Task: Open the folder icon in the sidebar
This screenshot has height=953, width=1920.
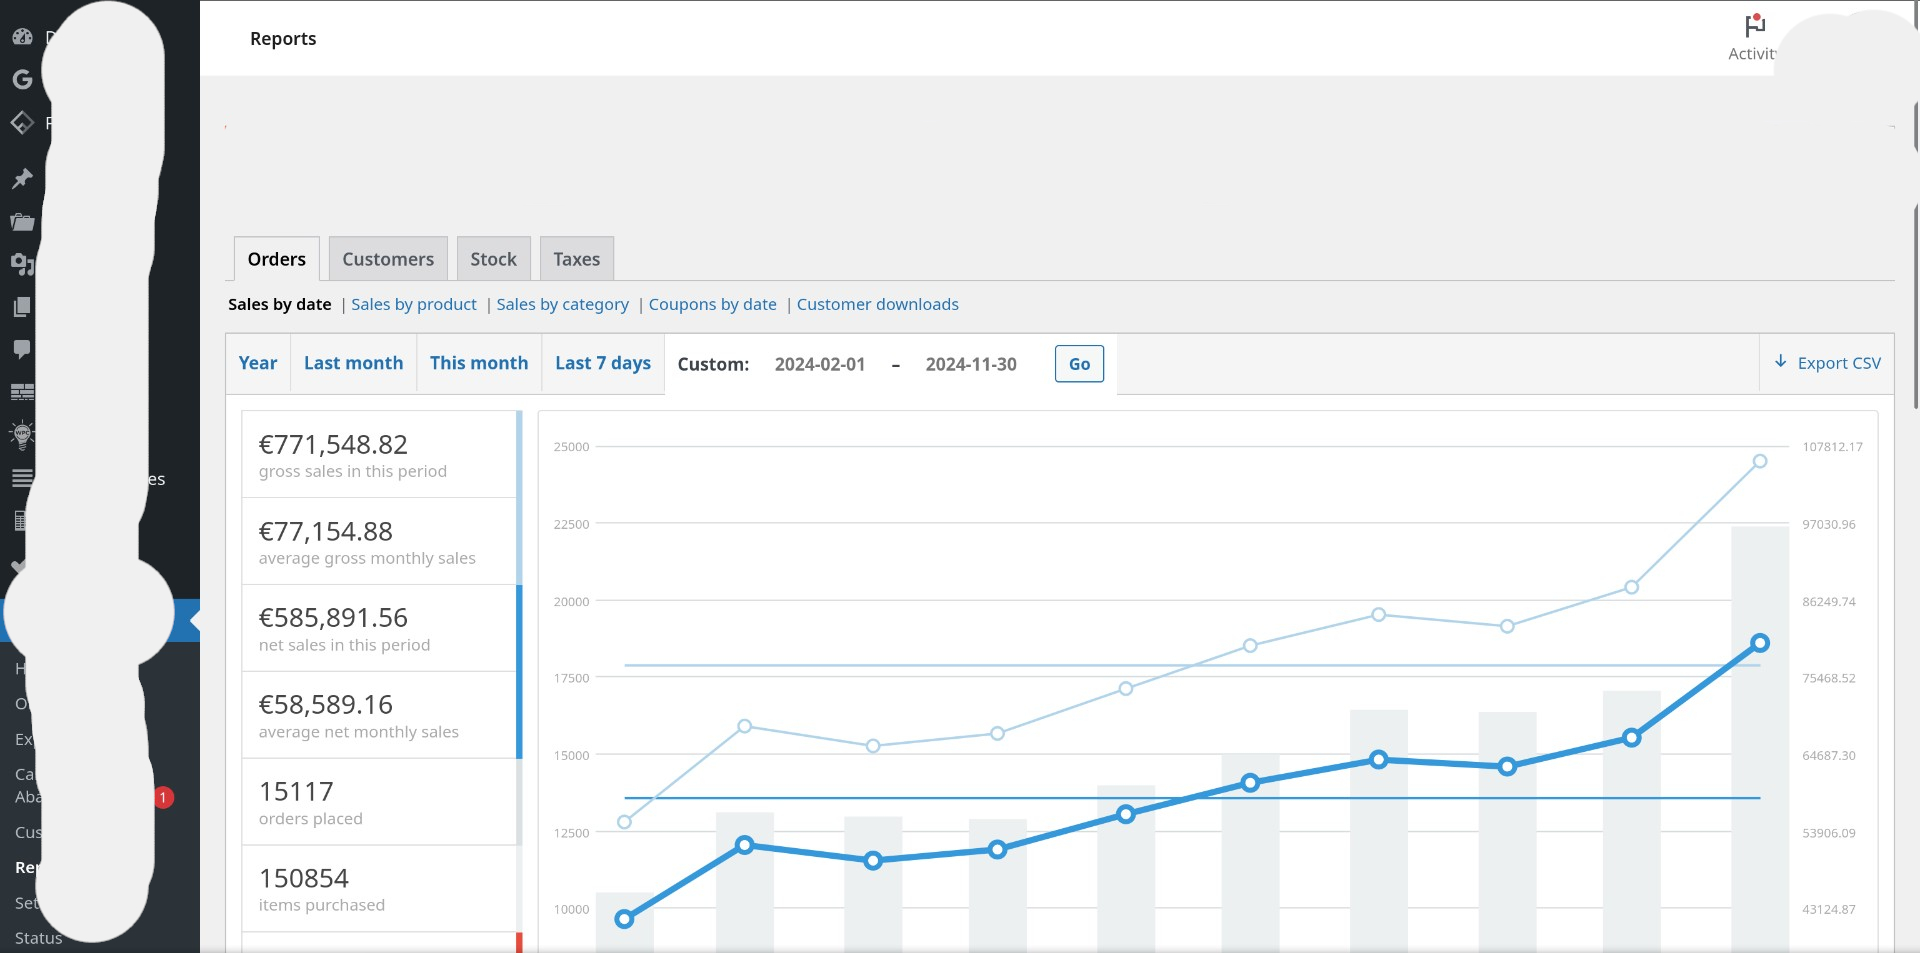Action: 22,222
